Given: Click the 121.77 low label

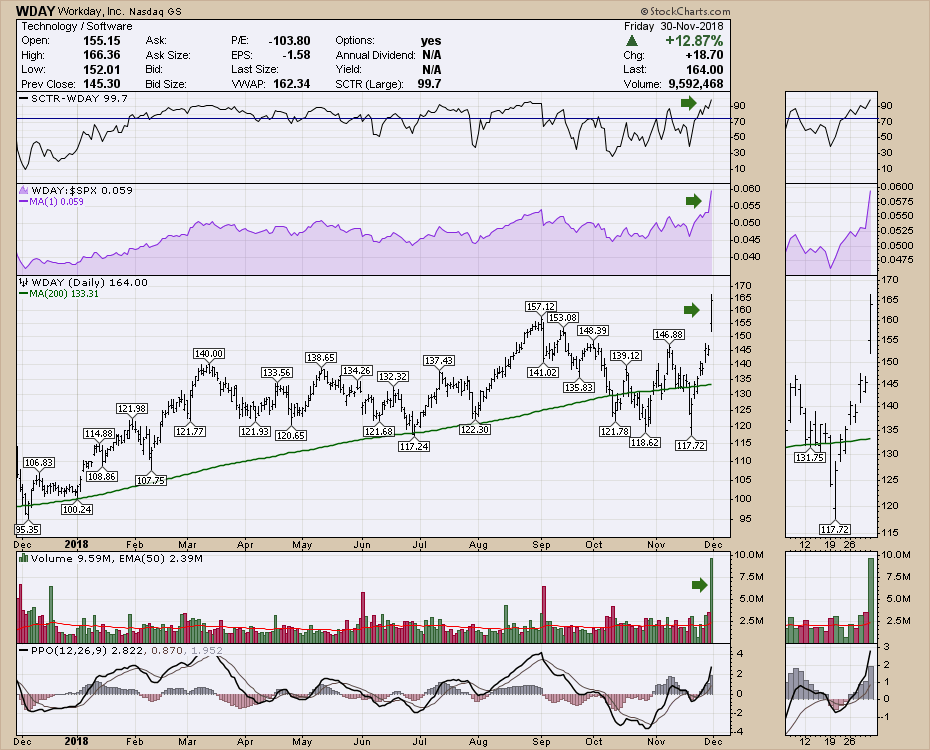Looking at the screenshot, I should point(190,431).
